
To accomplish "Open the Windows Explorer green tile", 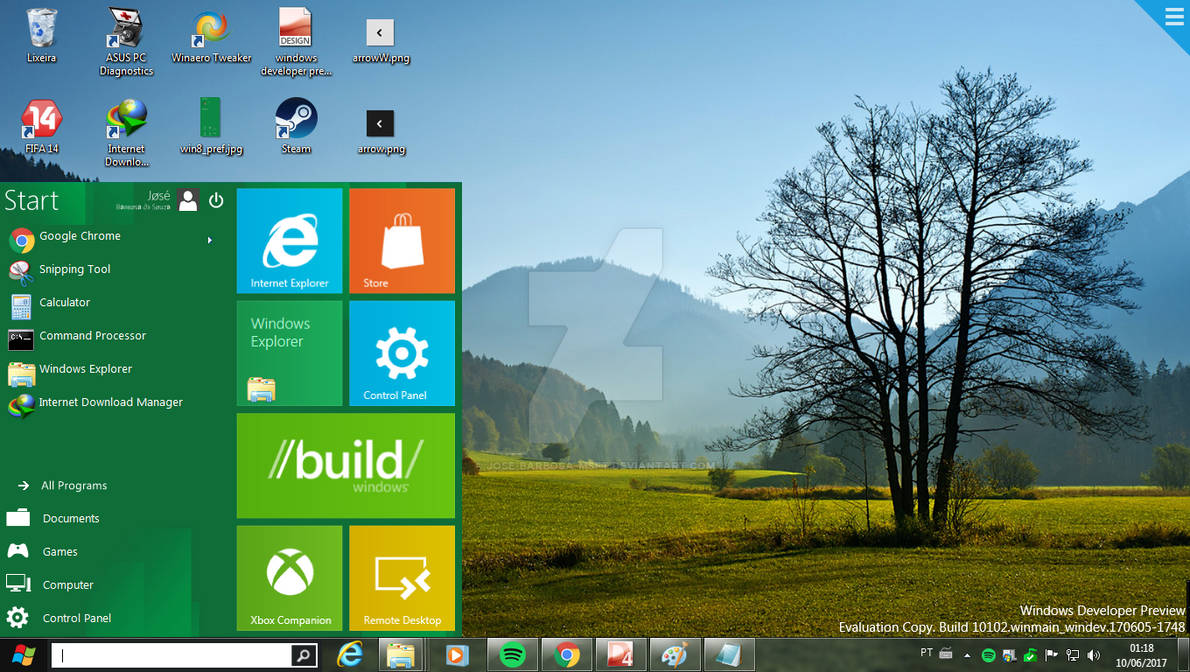I will pyautogui.click(x=289, y=353).
